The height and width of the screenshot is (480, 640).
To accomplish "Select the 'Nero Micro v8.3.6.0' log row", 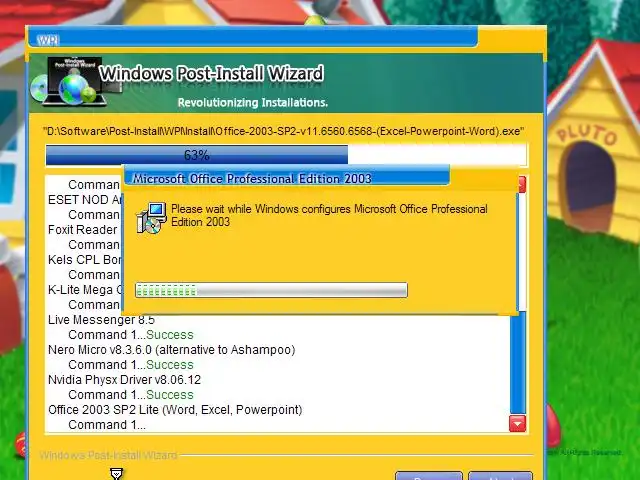I will tap(171, 350).
